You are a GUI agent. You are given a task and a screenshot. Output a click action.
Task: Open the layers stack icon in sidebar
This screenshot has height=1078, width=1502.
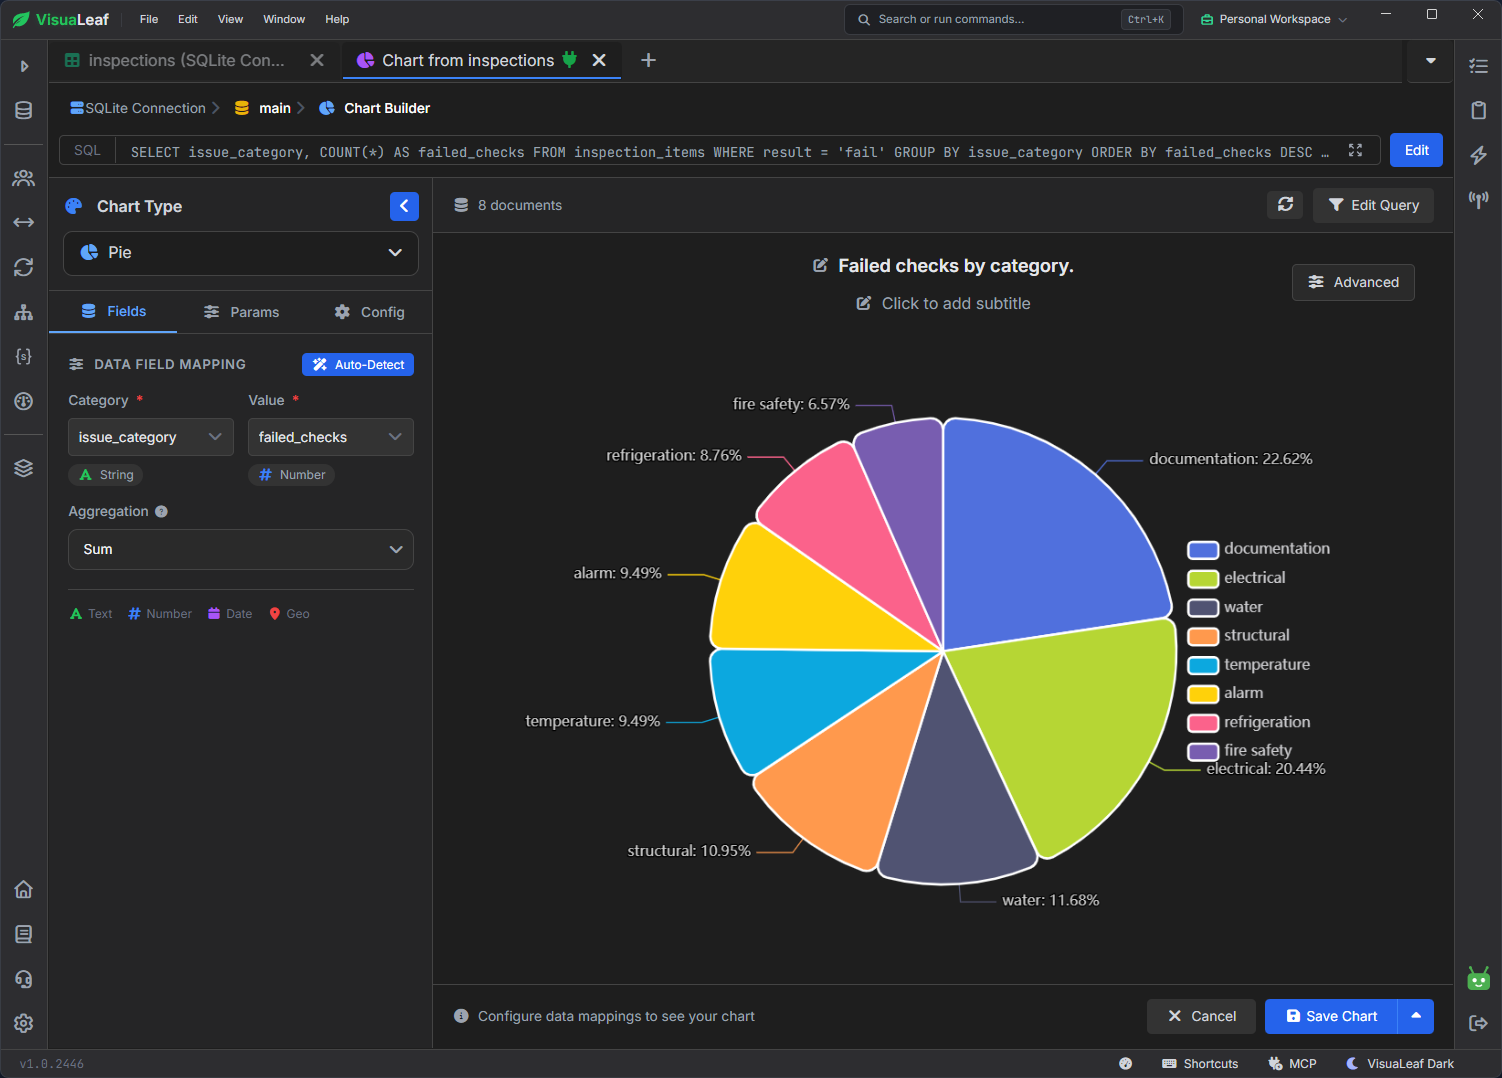pos(24,468)
